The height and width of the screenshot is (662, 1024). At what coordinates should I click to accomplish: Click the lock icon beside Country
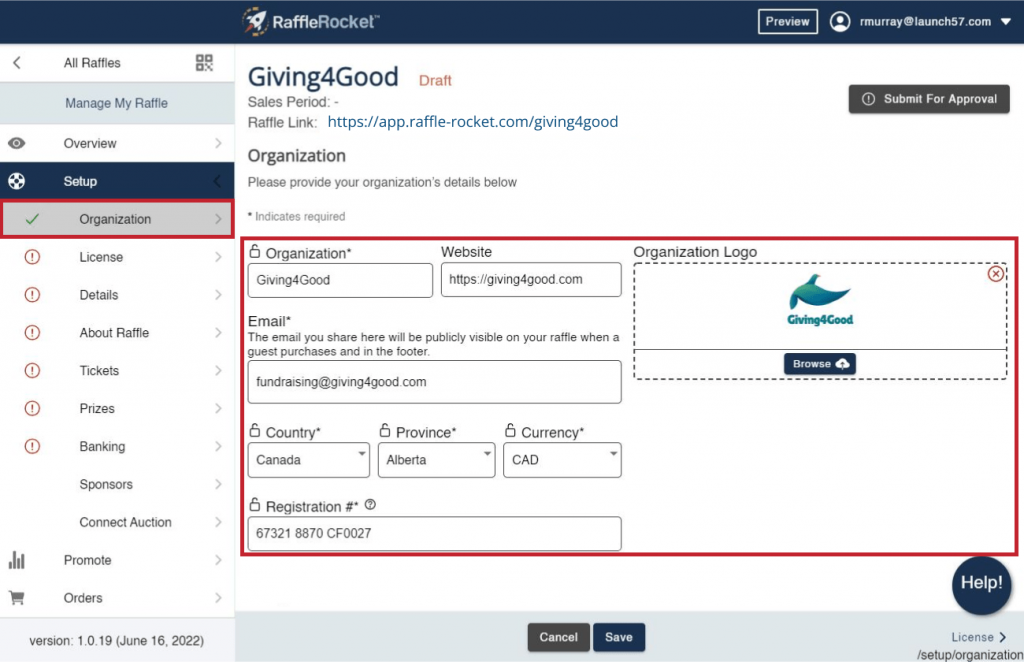[x=254, y=431]
